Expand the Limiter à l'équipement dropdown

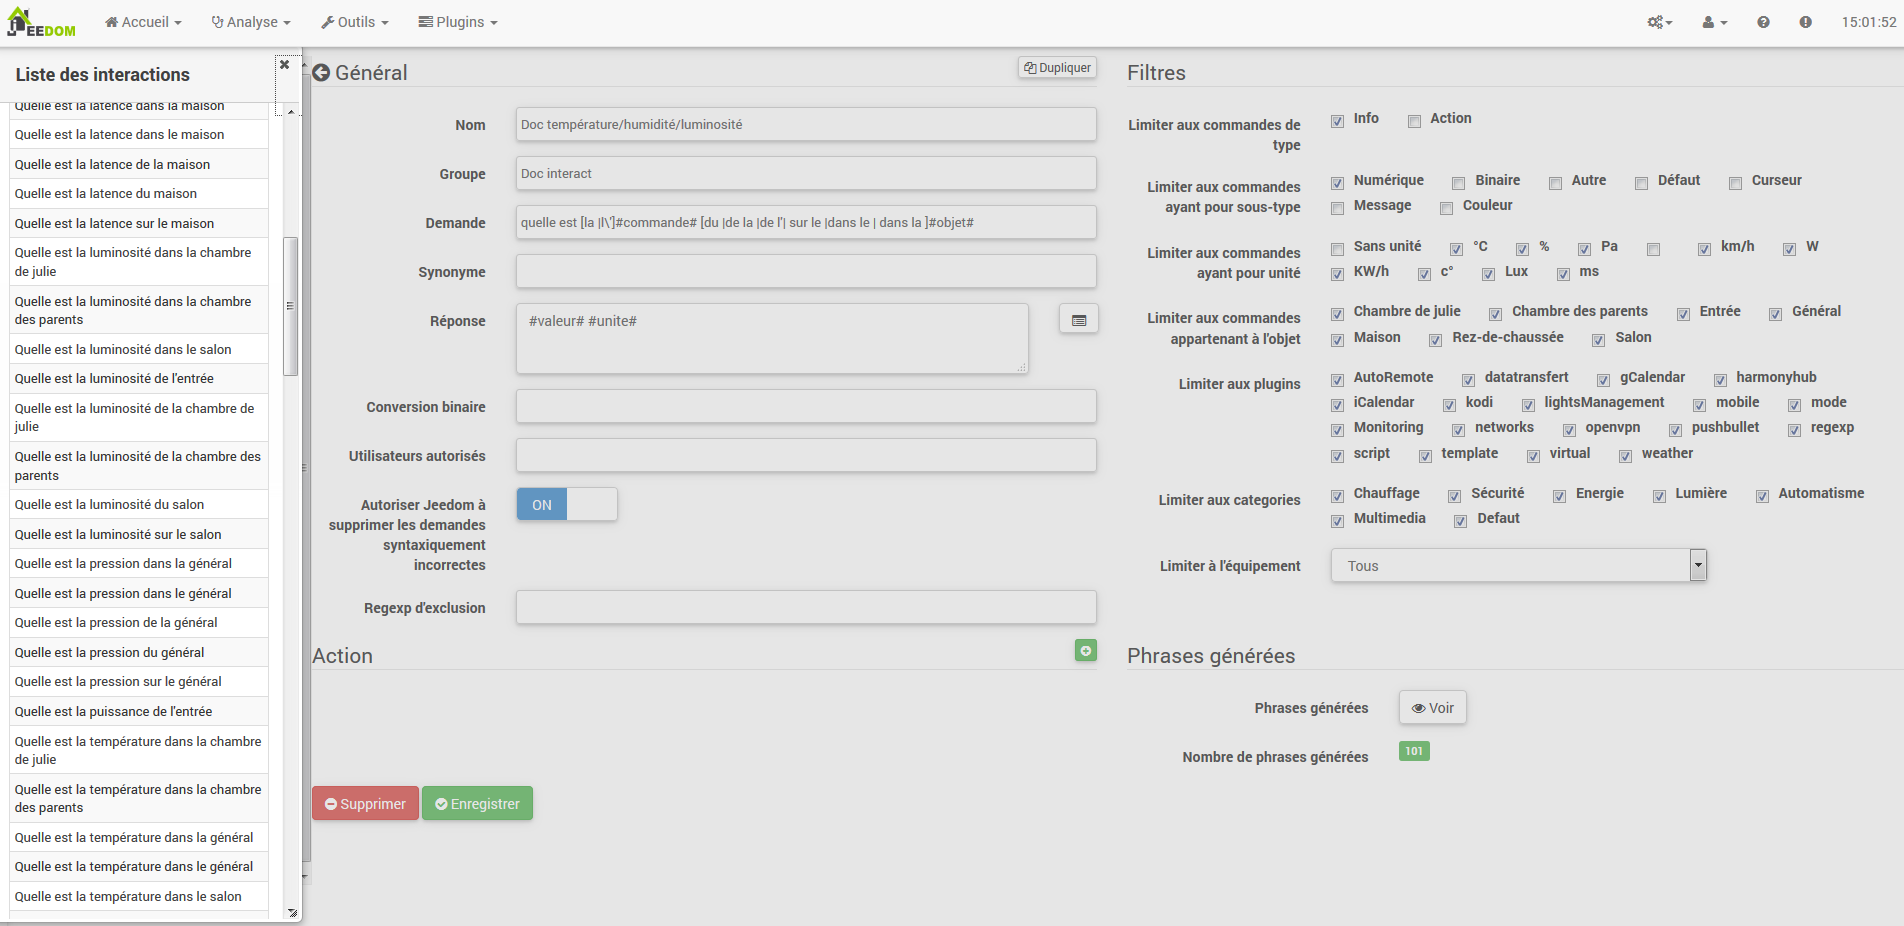pyautogui.click(x=1697, y=566)
